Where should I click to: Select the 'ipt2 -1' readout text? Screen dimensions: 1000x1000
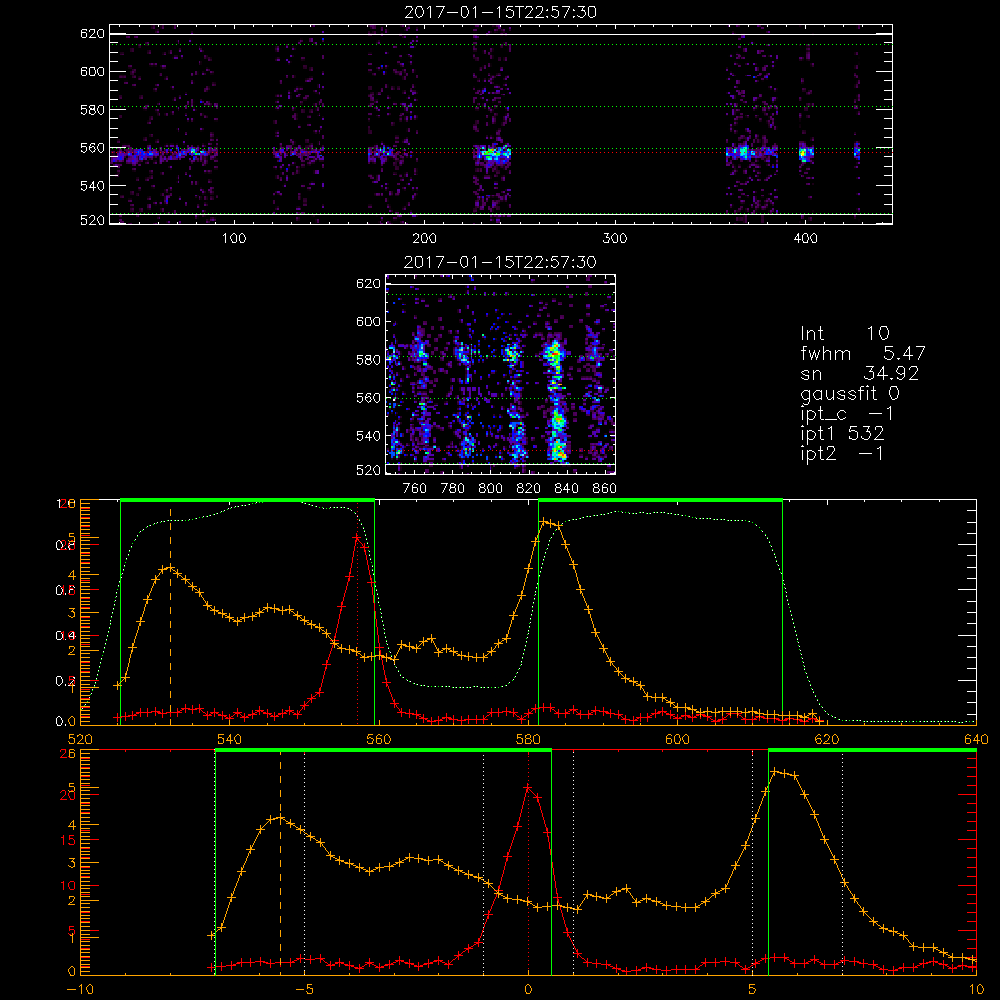pyautogui.click(x=842, y=453)
